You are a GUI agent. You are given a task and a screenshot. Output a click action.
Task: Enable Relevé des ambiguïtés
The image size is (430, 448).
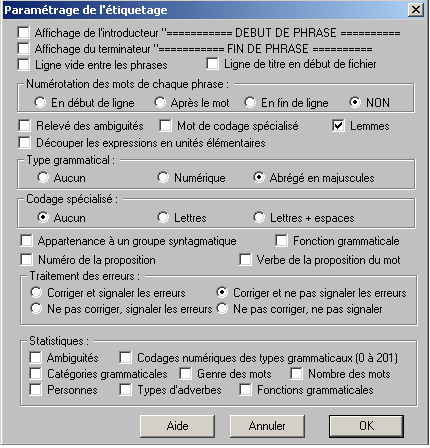[25, 126]
